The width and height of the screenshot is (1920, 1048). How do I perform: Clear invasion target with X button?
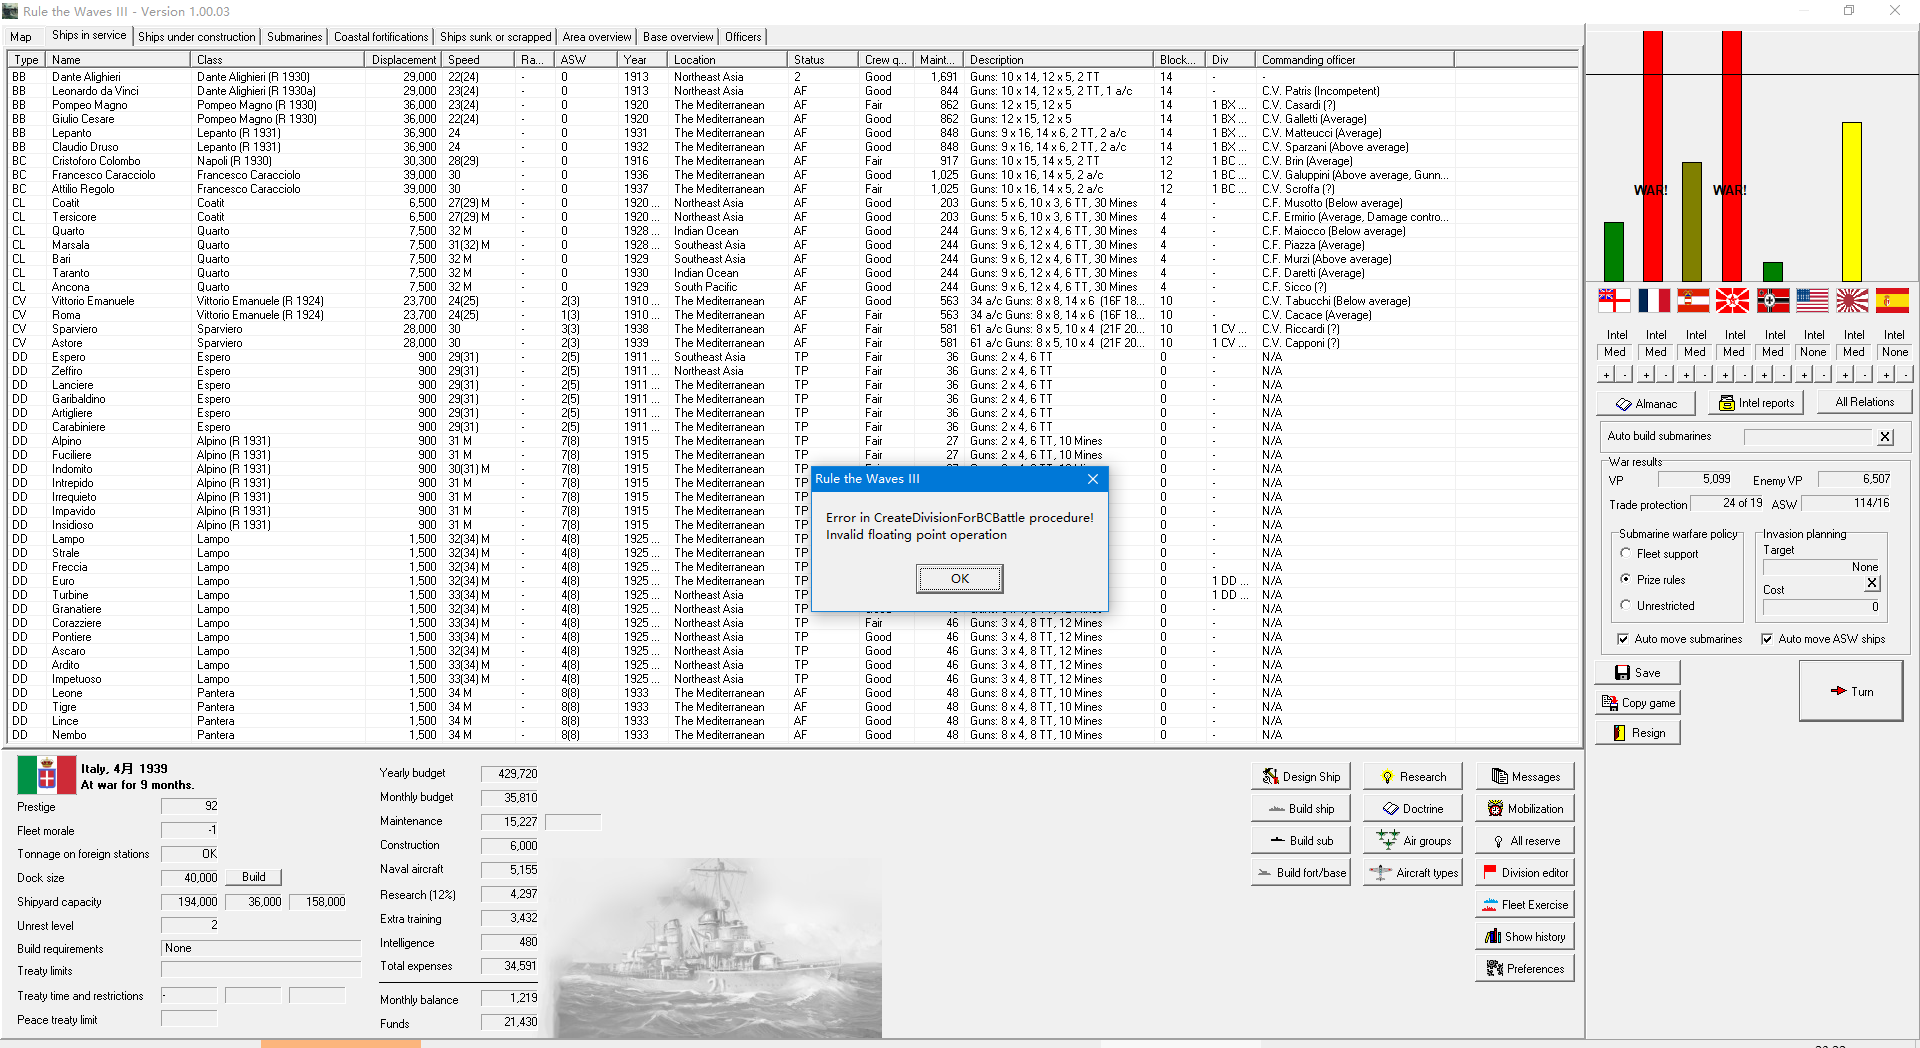pyautogui.click(x=1872, y=583)
